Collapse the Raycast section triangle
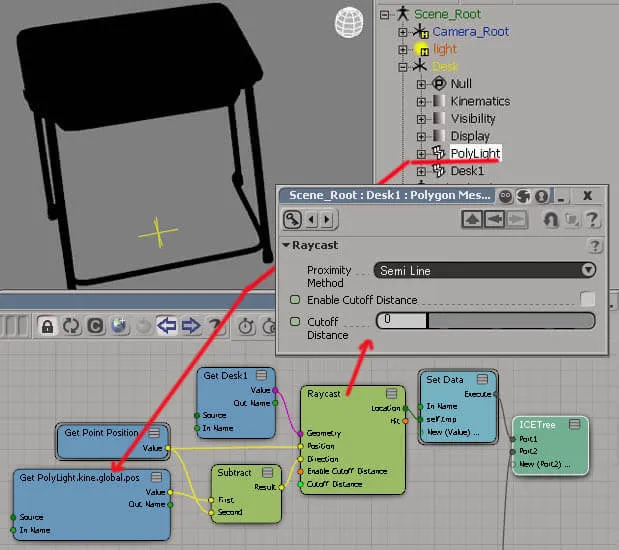Screen dimensions: 619x550 coord(286,245)
